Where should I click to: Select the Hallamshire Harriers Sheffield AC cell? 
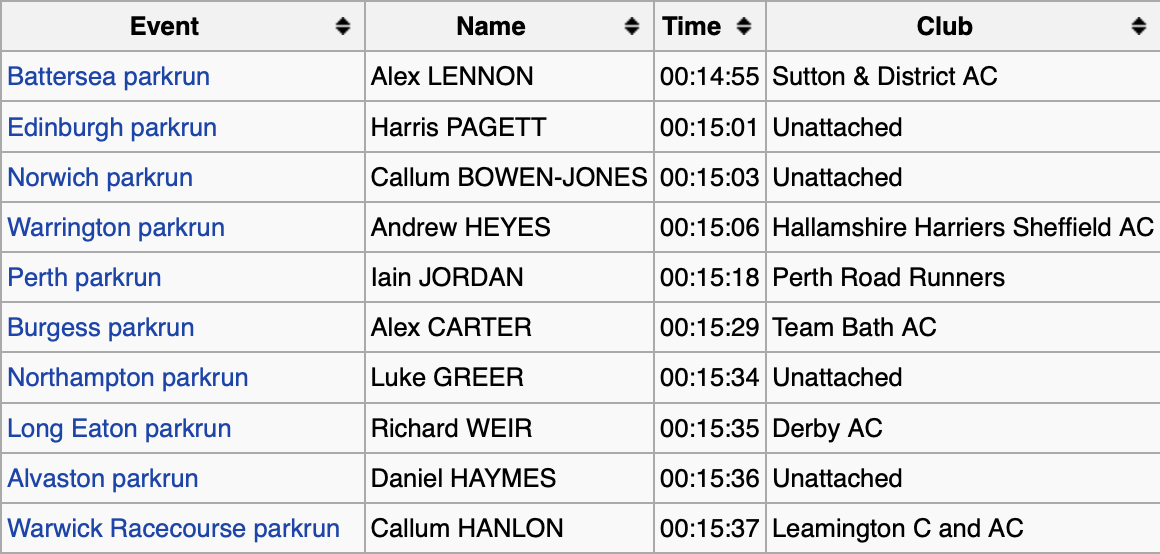[963, 227]
